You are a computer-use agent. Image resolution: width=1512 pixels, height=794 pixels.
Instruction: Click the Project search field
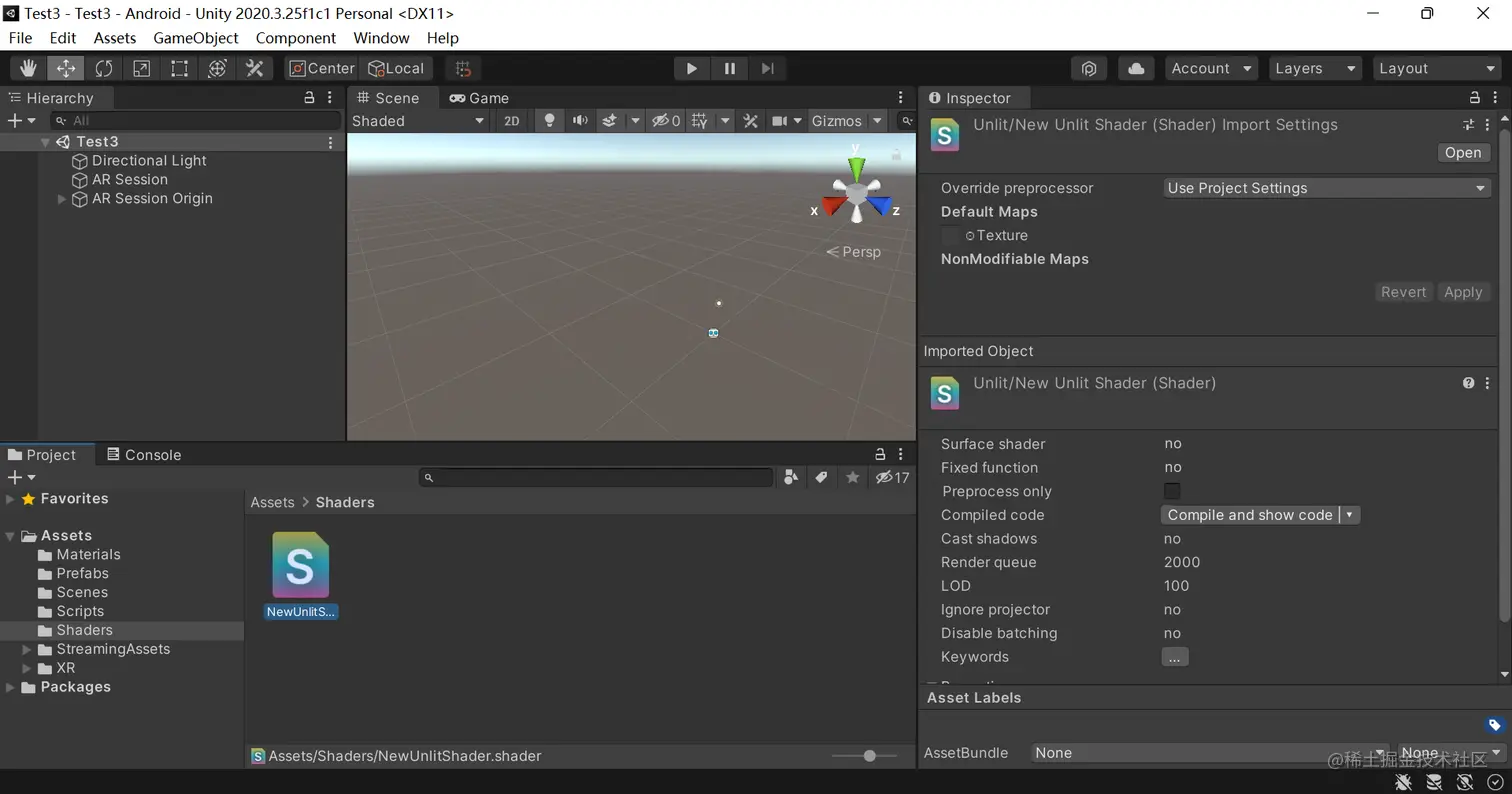click(597, 478)
